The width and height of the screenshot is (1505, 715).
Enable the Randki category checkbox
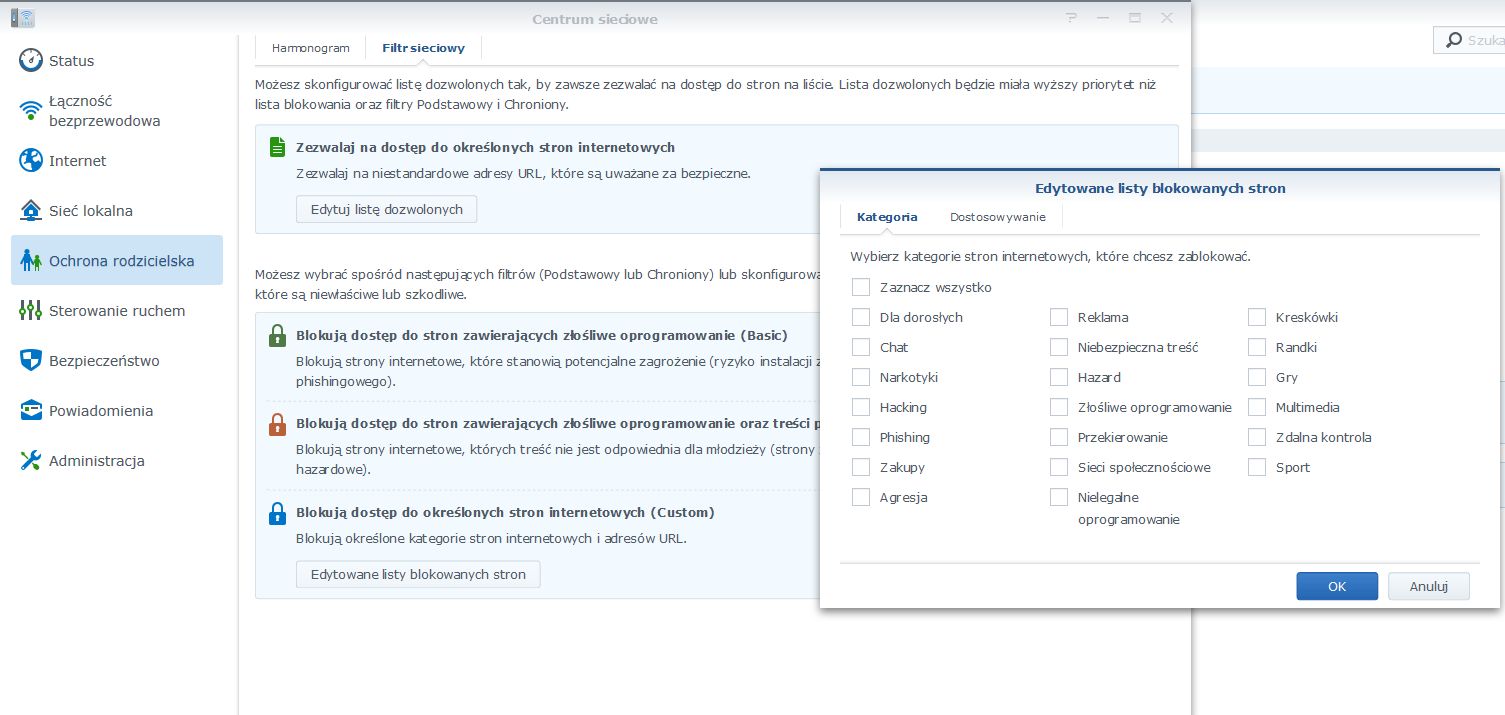(1257, 347)
